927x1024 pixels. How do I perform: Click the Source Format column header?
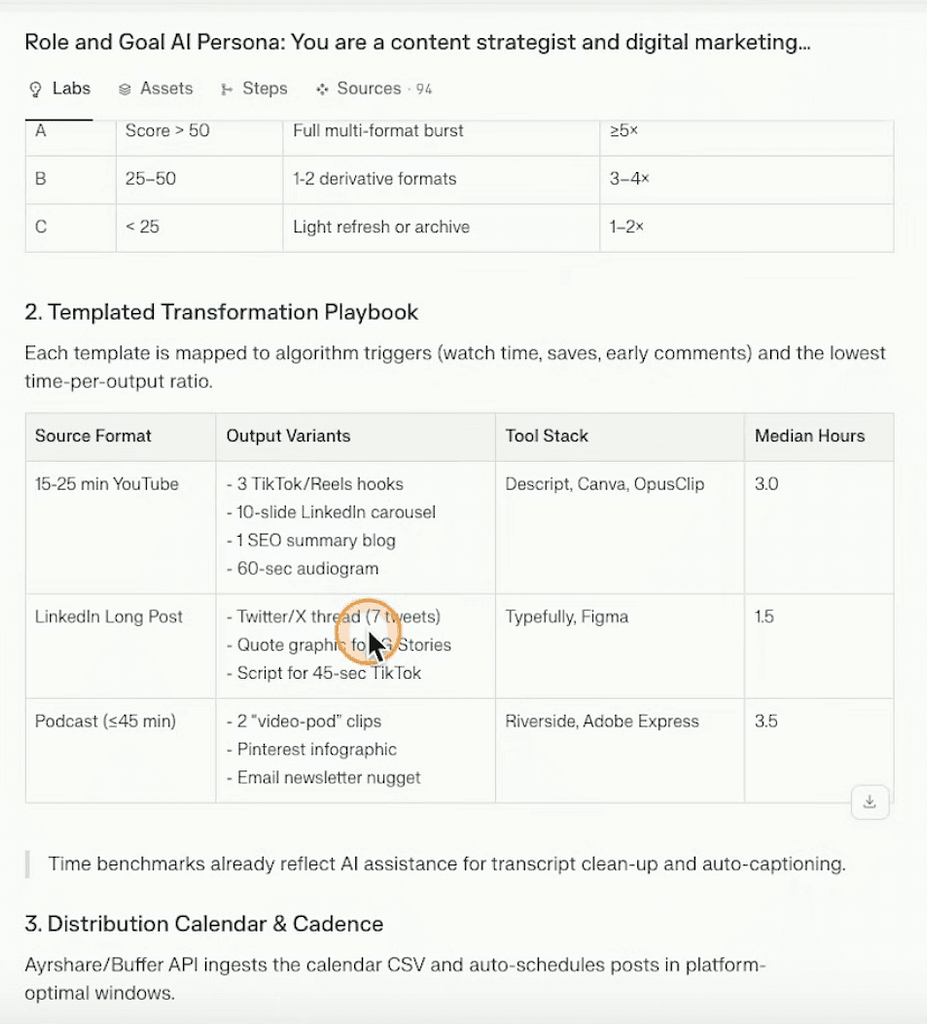tap(93, 436)
